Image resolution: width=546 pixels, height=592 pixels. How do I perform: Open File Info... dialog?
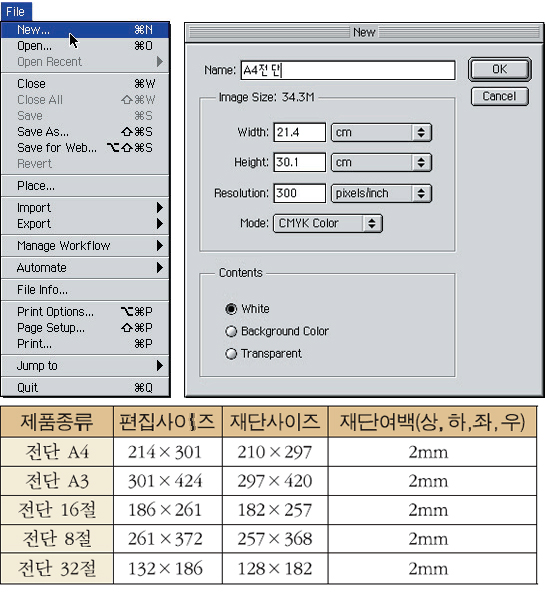[85, 290]
